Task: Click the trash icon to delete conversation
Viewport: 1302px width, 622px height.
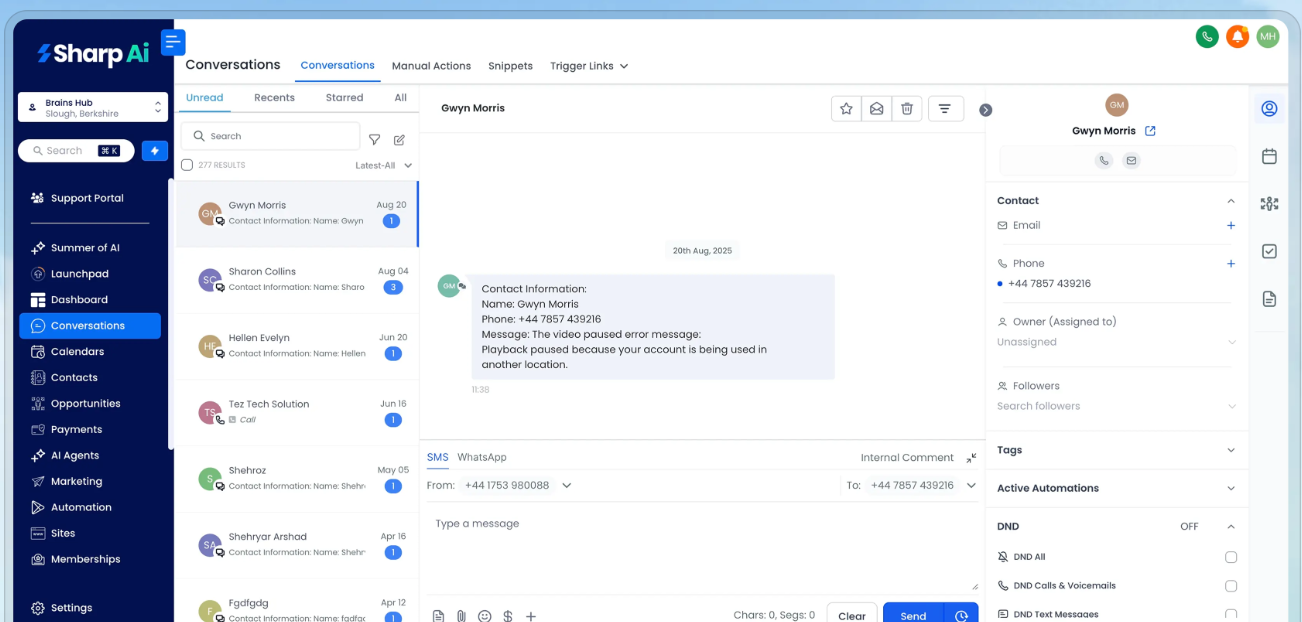Action: 906,109
